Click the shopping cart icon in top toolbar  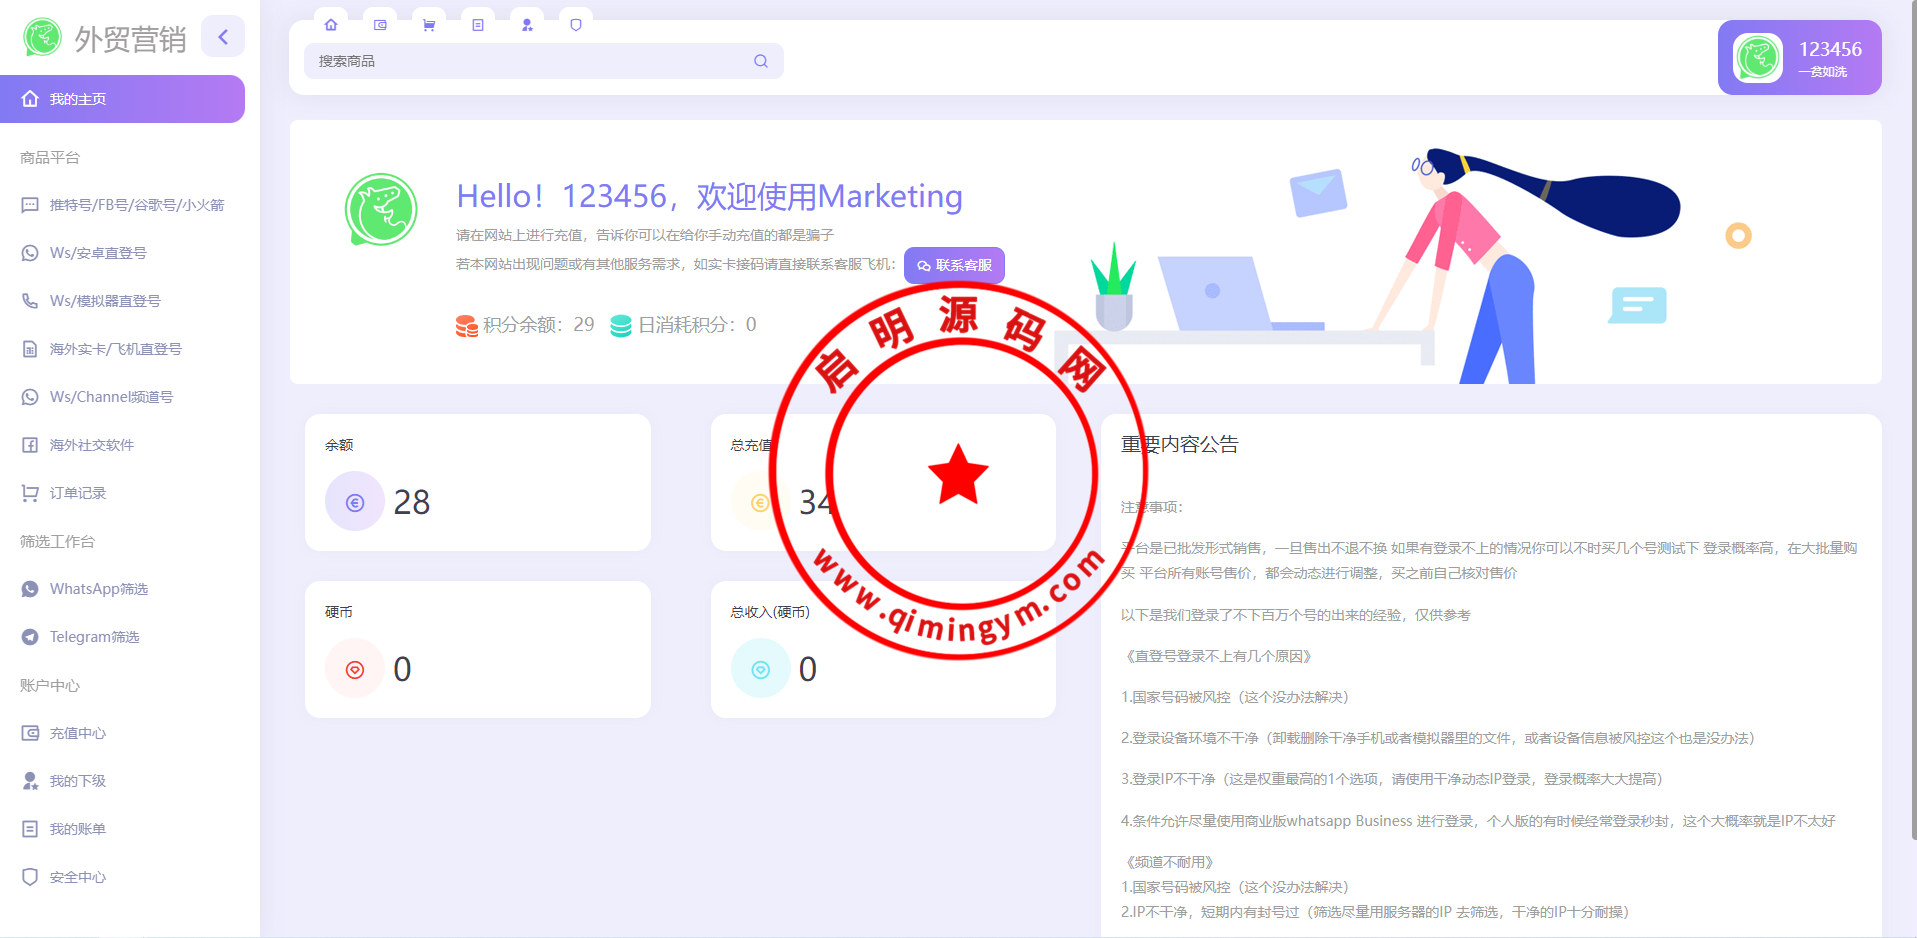click(x=429, y=25)
